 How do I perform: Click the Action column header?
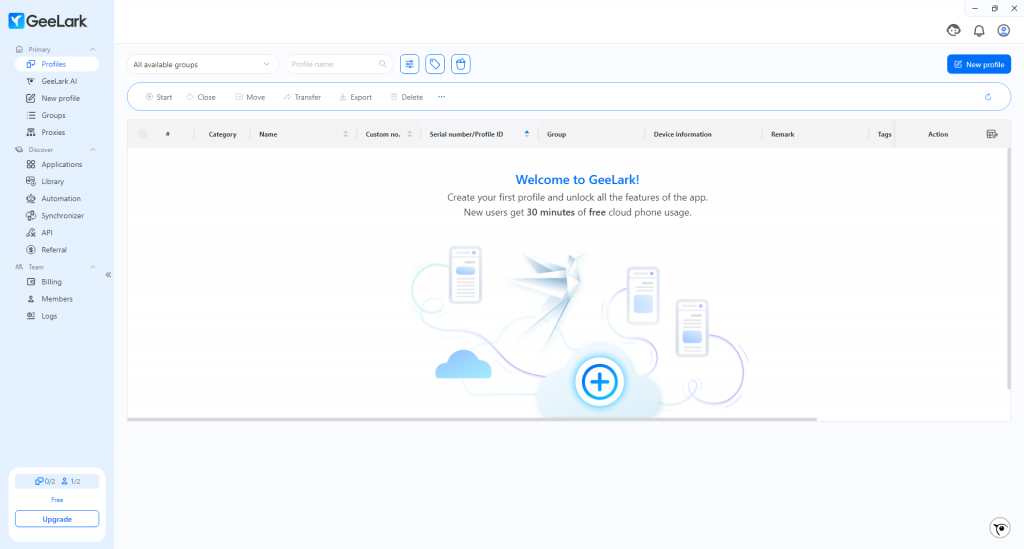coord(938,134)
